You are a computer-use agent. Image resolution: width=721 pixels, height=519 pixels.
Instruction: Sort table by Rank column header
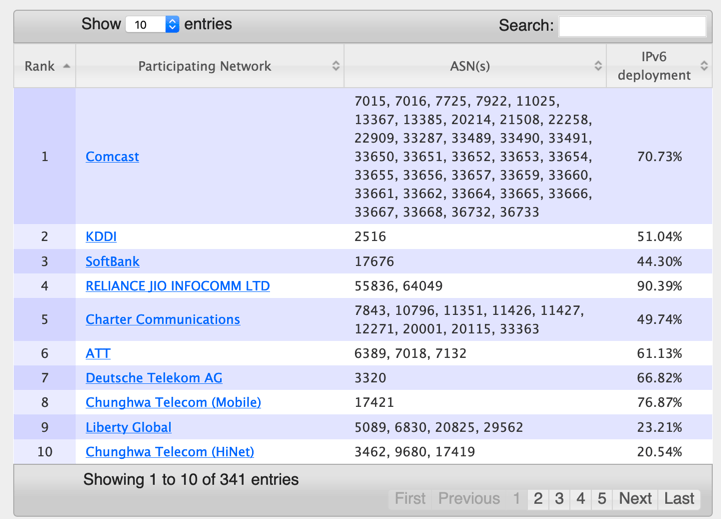[x=45, y=66]
